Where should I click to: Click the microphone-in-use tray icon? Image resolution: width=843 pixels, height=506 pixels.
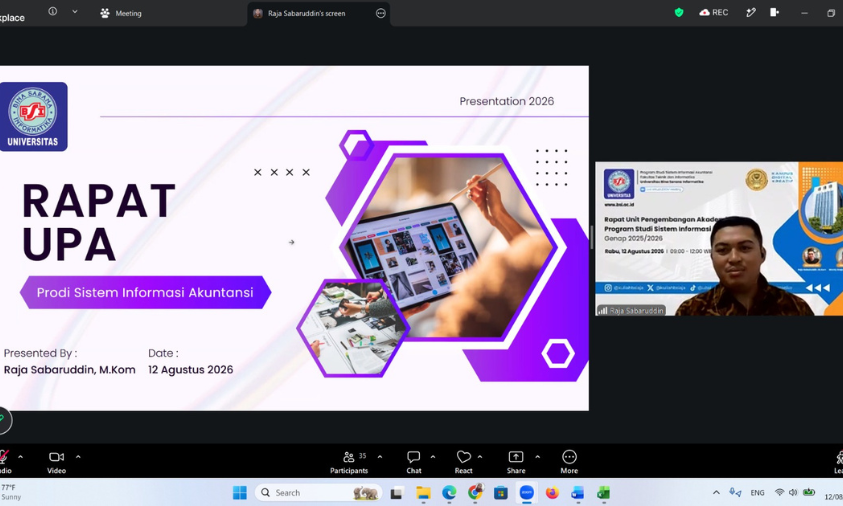click(x=735, y=493)
